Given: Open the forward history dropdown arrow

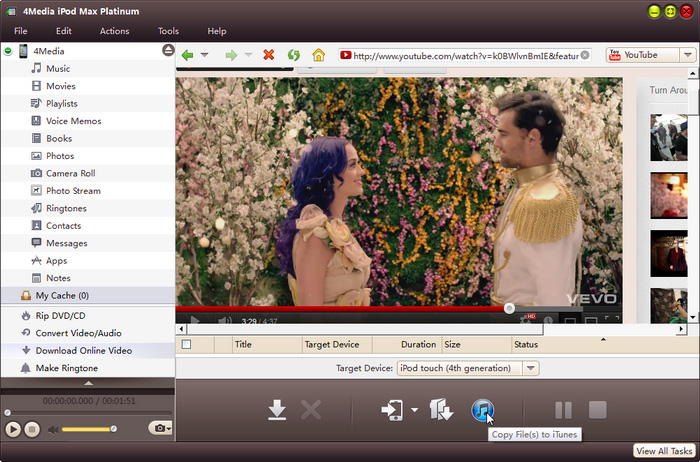Looking at the screenshot, I should point(248,55).
